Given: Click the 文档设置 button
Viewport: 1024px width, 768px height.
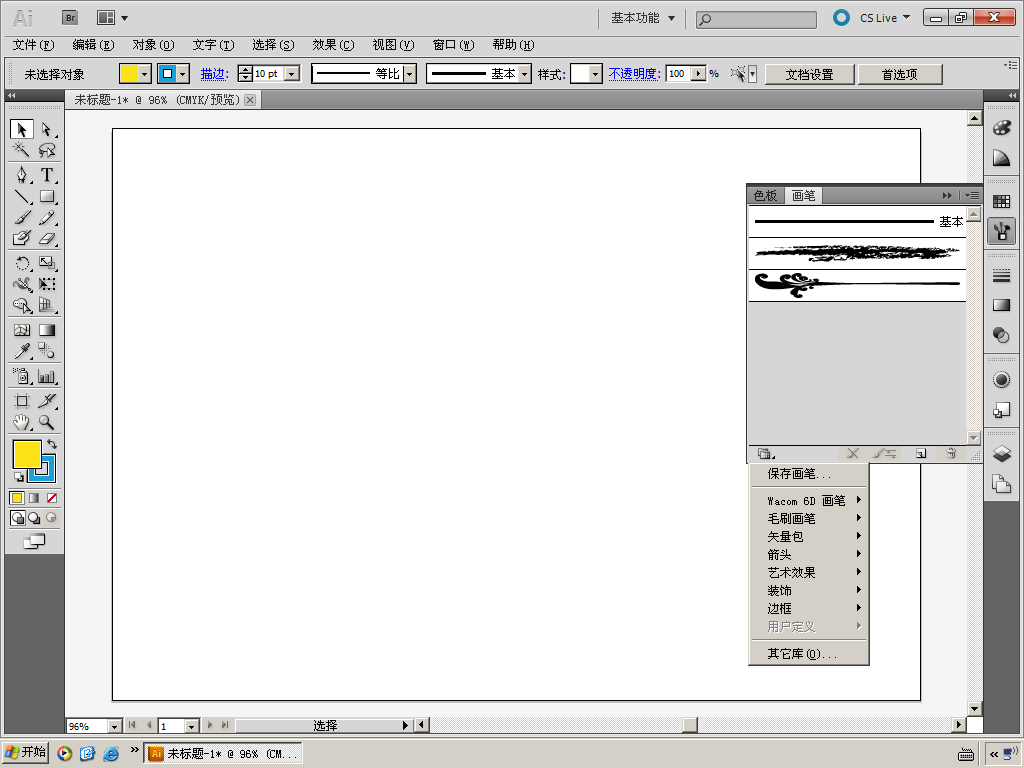Looking at the screenshot, I should (x=809, y=74).
